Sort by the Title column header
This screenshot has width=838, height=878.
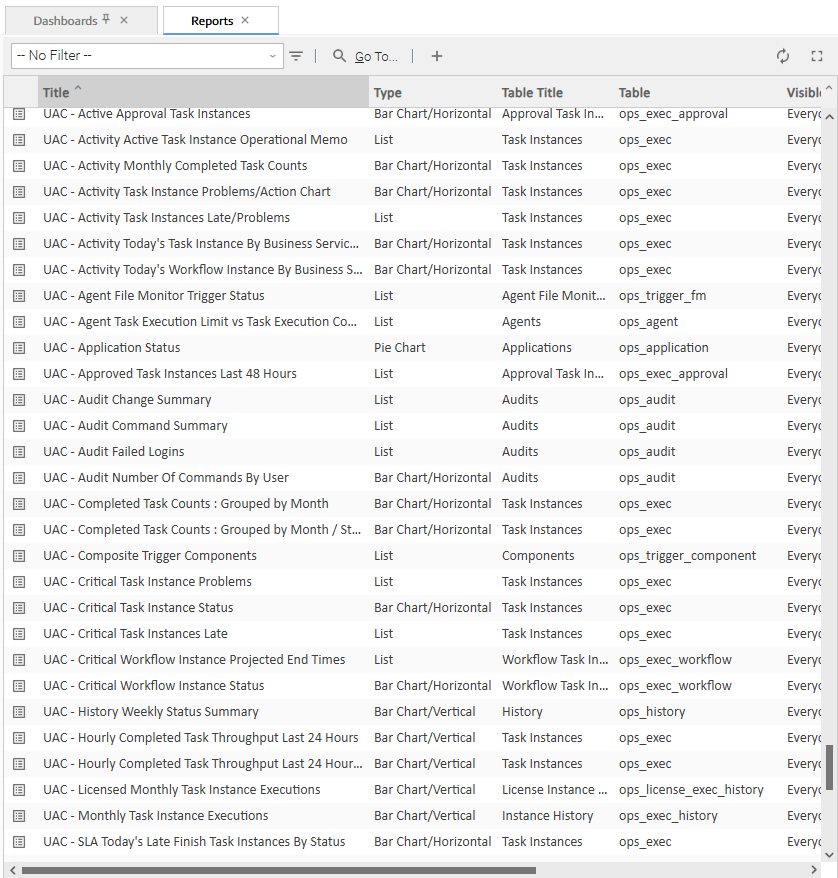click(56, 93)
